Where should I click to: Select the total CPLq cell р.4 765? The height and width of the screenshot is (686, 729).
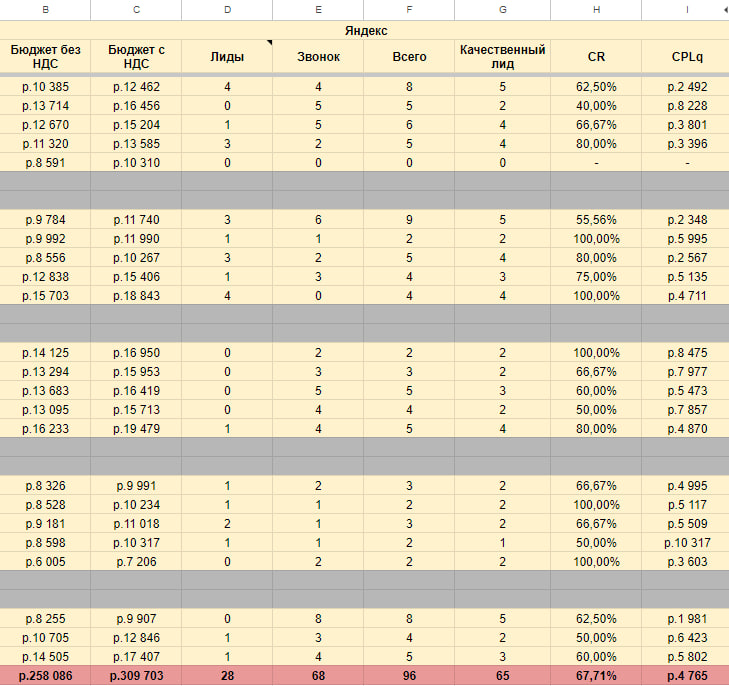click(x=686, y=675)
